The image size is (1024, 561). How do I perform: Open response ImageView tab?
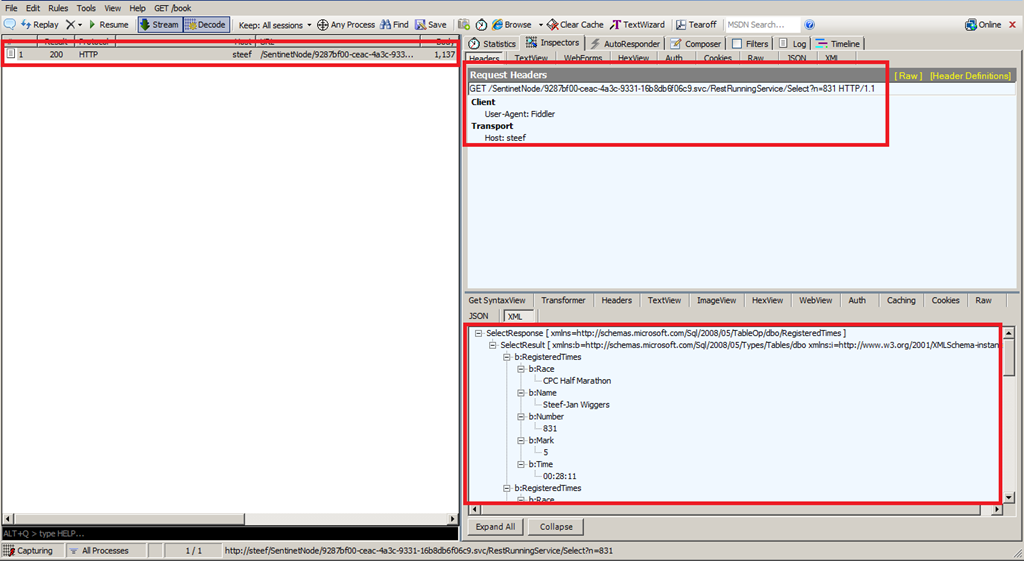click(716, 300)
